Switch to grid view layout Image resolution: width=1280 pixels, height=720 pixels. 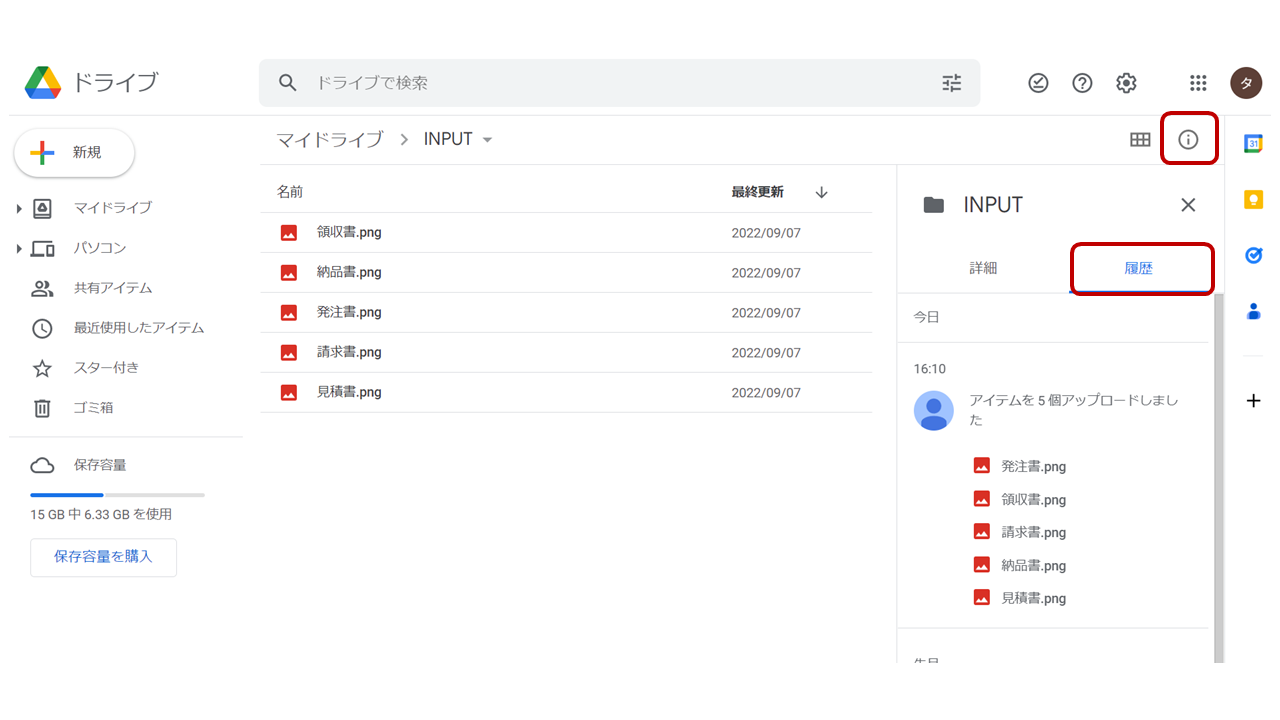(1140, 139)
